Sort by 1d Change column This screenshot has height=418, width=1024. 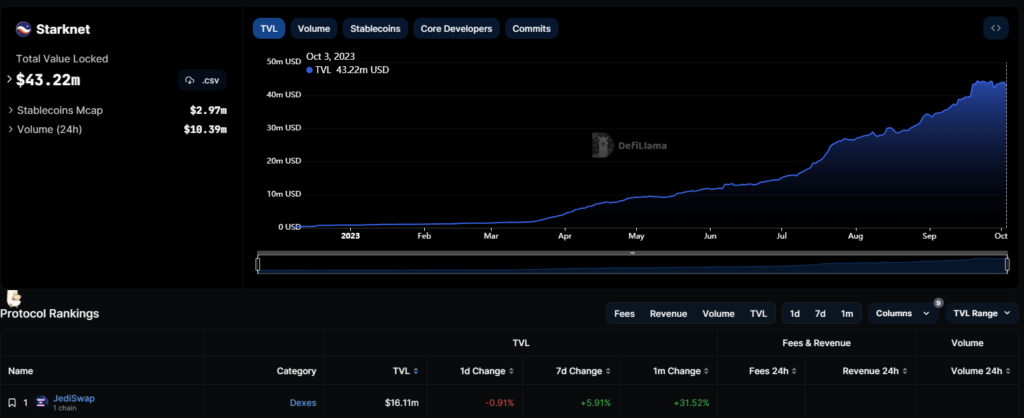click(511, 371)
